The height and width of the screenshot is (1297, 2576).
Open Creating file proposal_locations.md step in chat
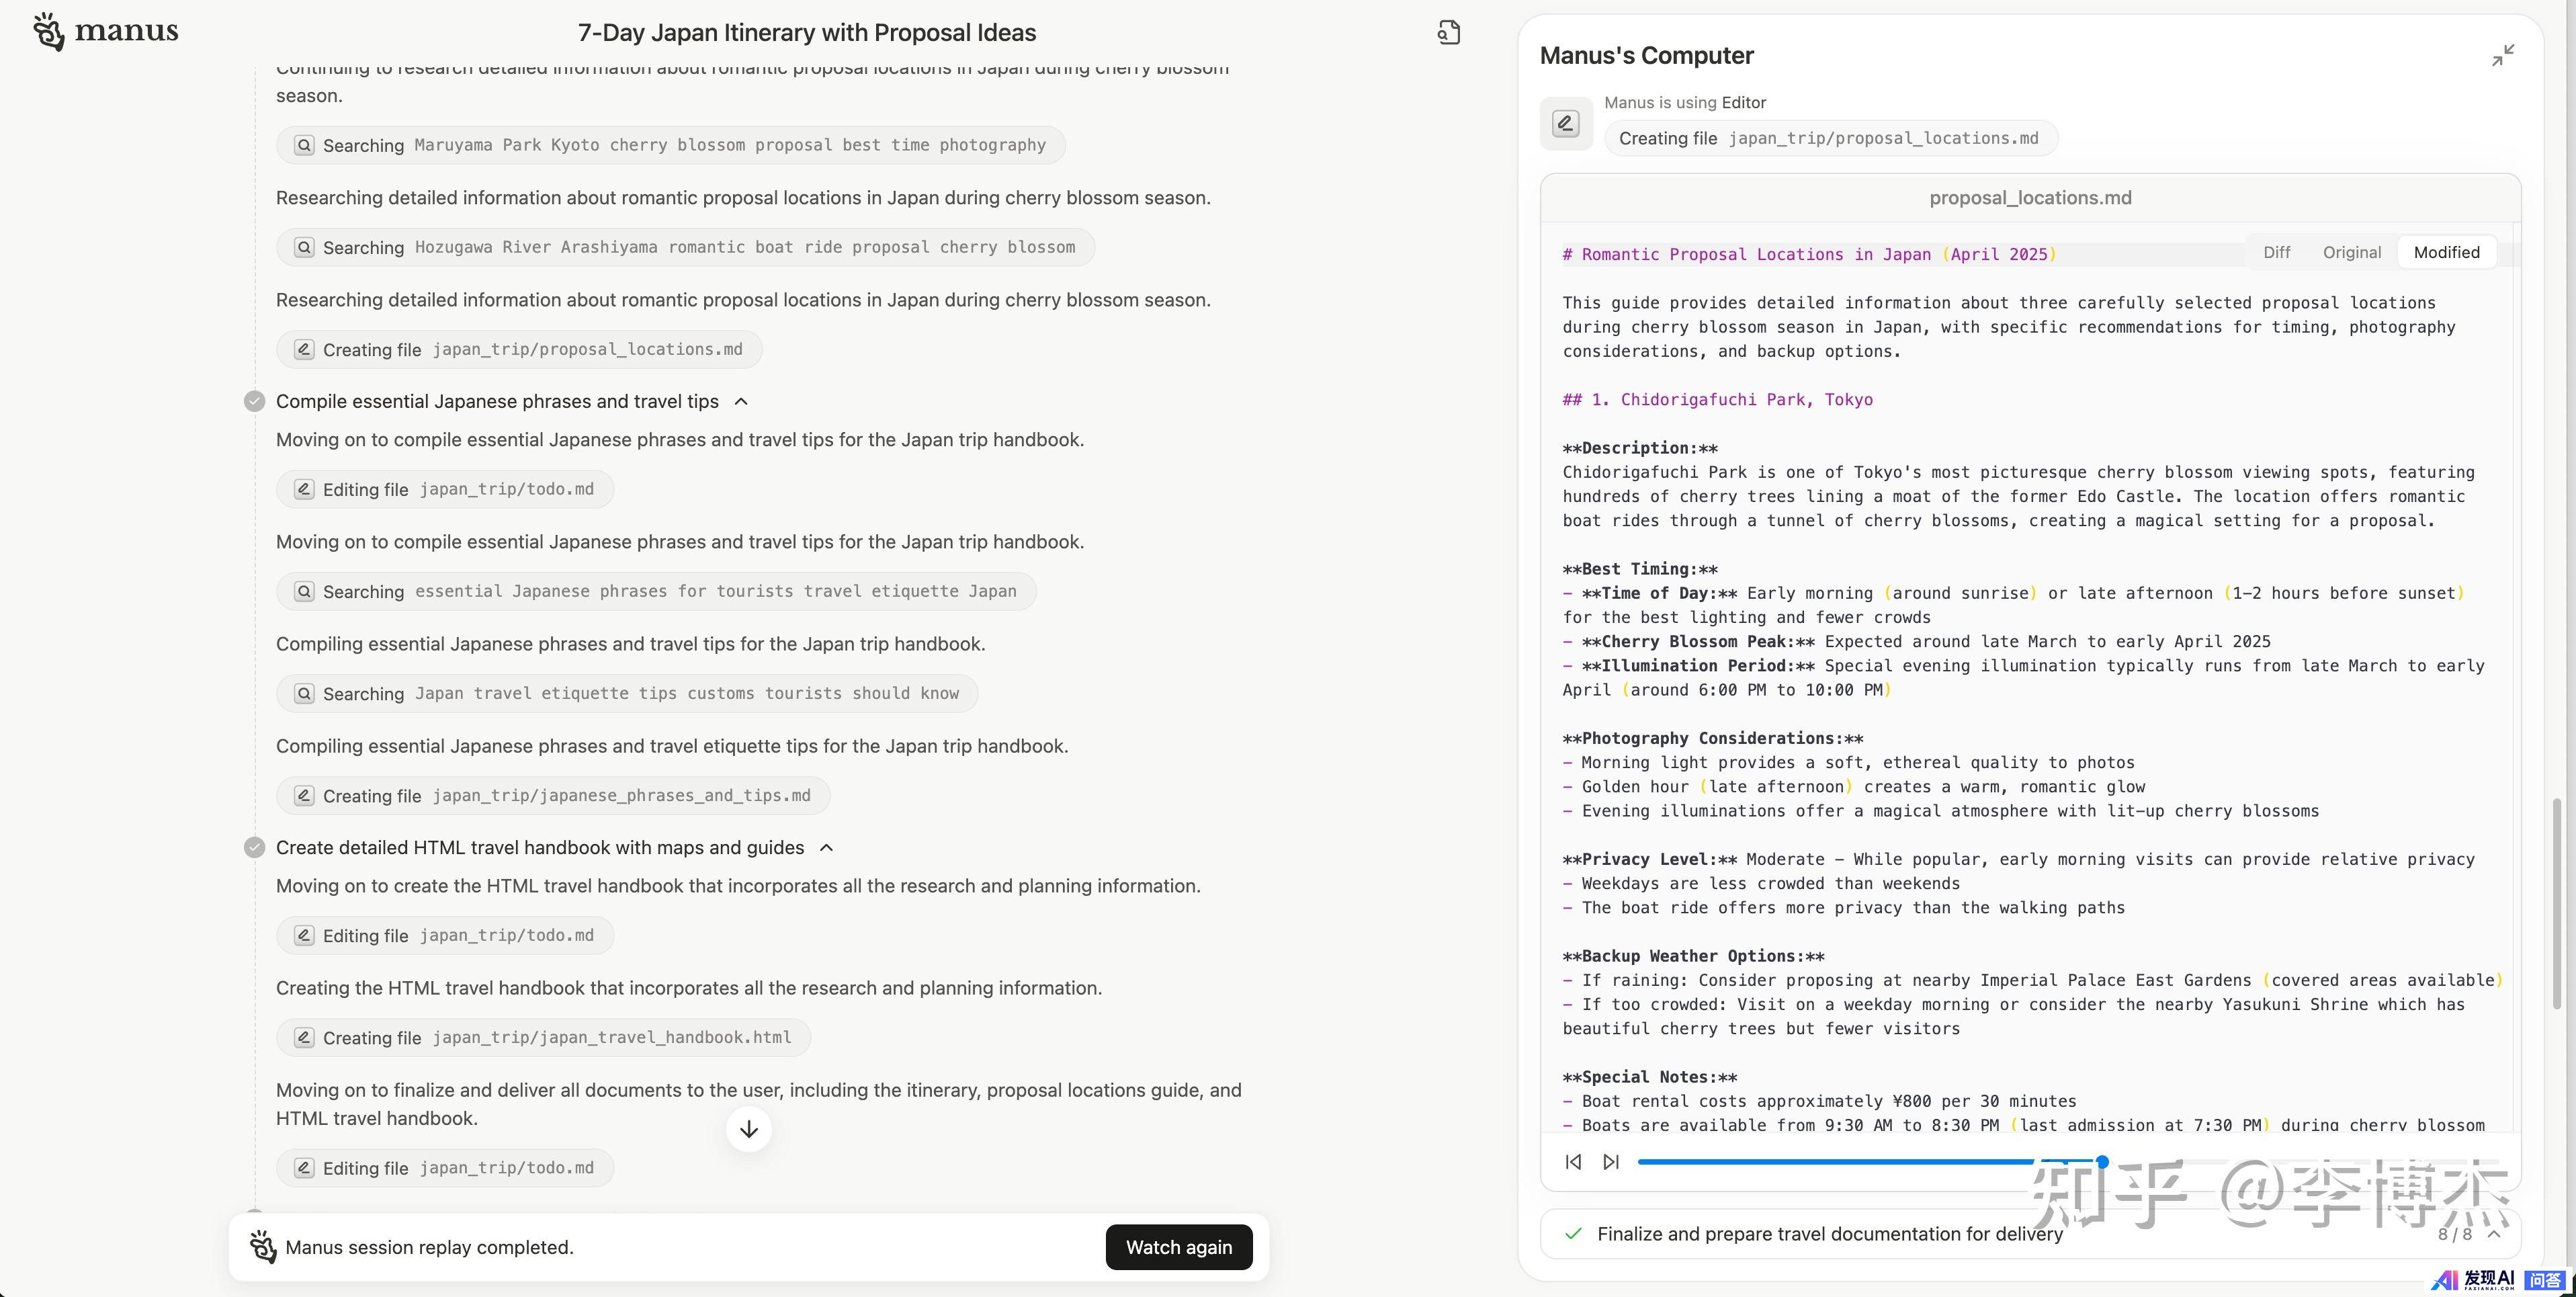519,350
